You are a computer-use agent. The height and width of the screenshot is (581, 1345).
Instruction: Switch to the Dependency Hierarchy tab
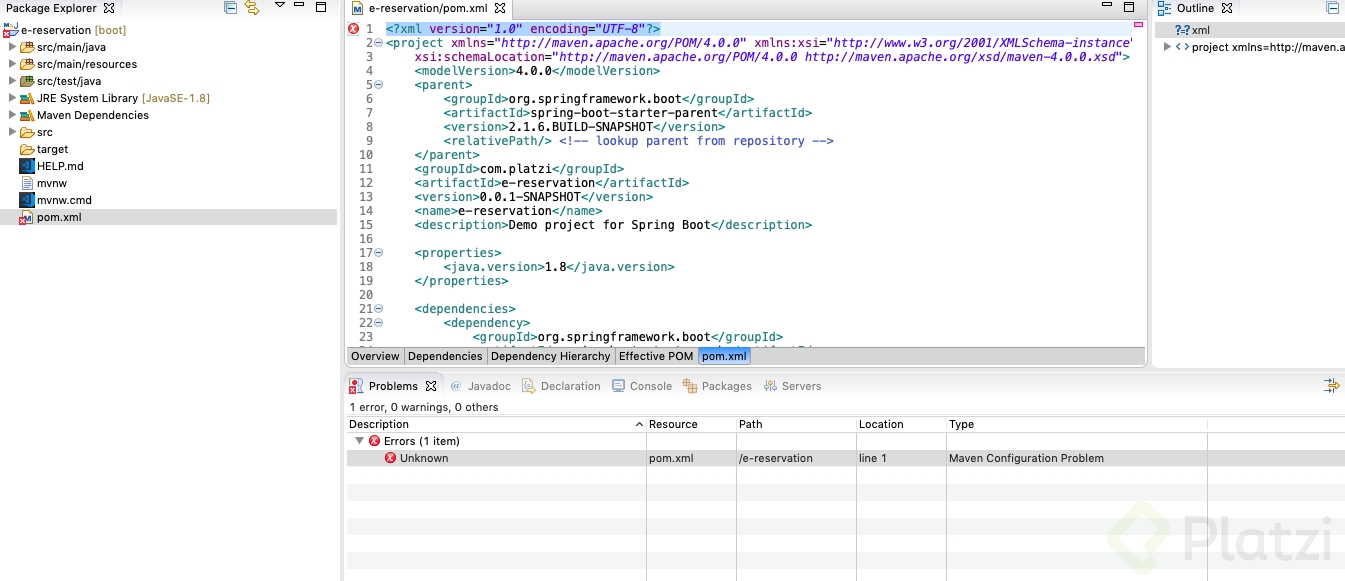pyautogui.click(x=550, y=356)
